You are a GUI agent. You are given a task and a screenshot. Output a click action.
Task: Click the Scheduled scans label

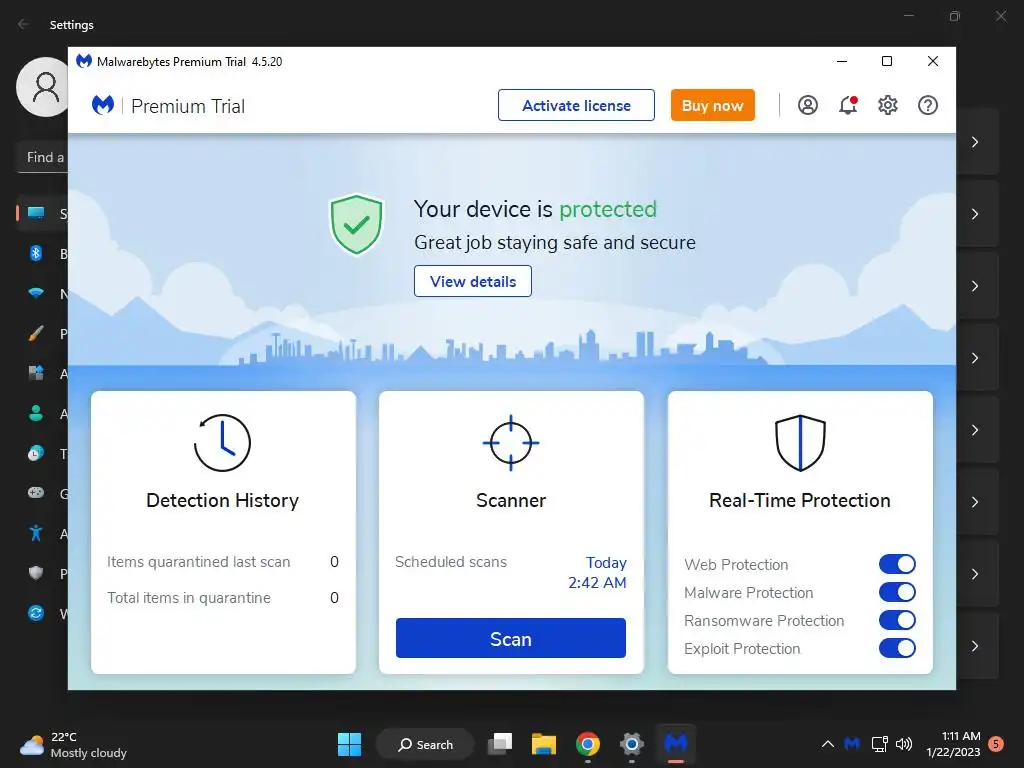[451, 562]
